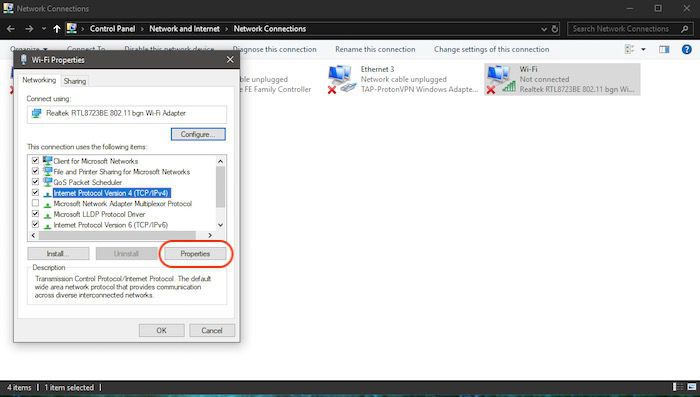Click Network and Internet breadcrumb

pos(184,29)
